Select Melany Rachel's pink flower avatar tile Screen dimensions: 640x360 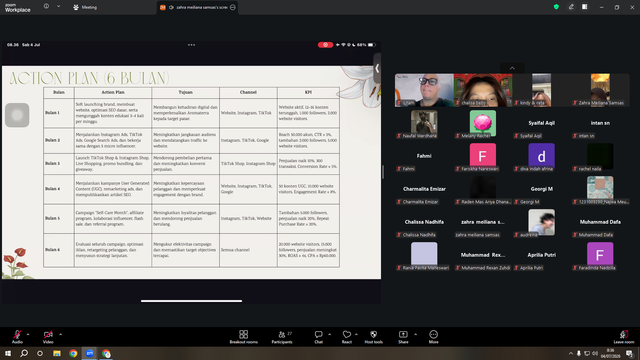[483, 123]
